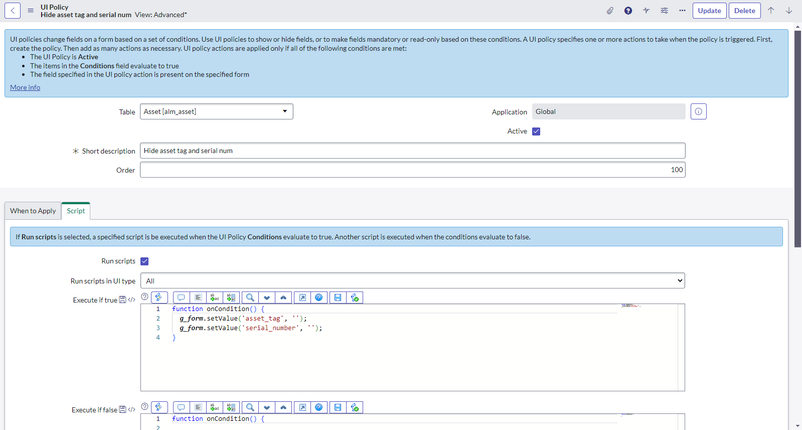Viewport: 802px width, 430px height.
Task: Open the activity stream icon
Action: 646,11
